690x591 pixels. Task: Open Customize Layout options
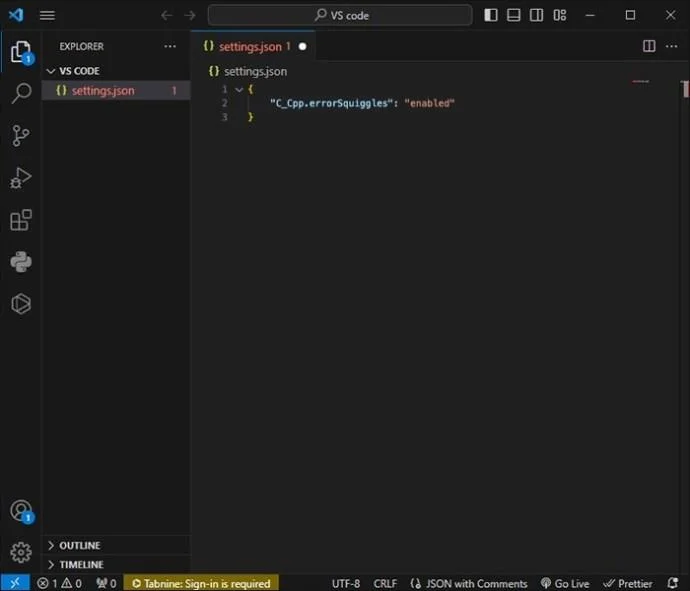tap(560, 15)
